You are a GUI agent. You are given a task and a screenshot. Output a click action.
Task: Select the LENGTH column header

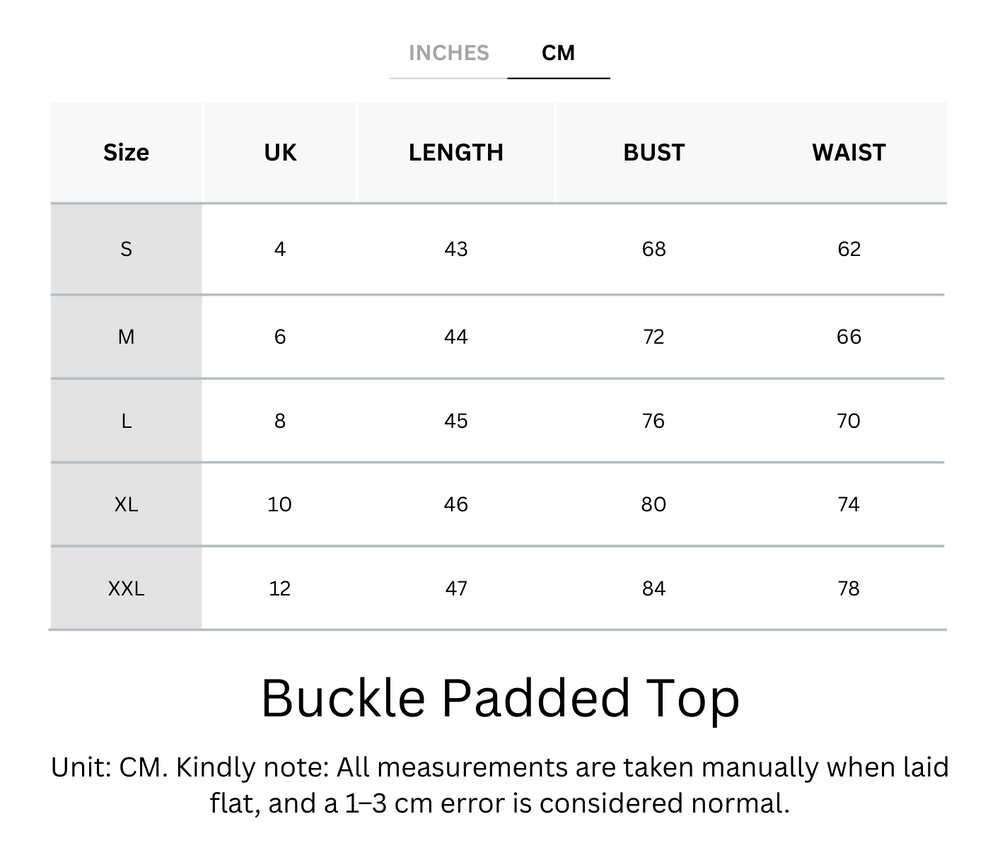point(456,152)
